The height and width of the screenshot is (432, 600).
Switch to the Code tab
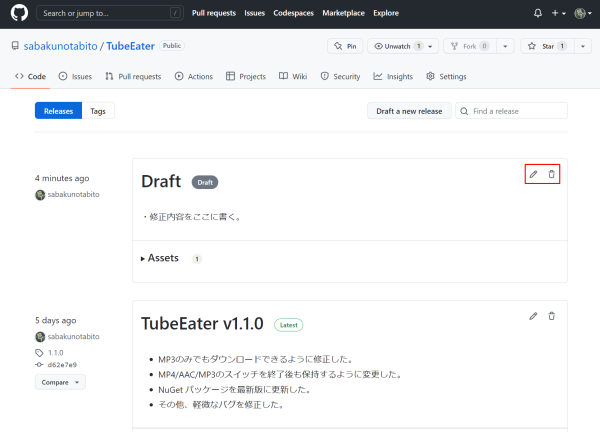(x=31, y=77)
